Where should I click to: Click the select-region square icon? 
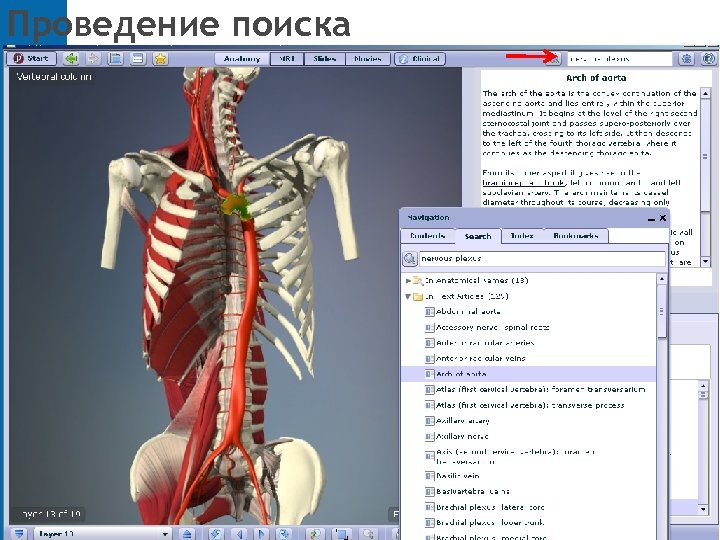click(x=342, y=534)
